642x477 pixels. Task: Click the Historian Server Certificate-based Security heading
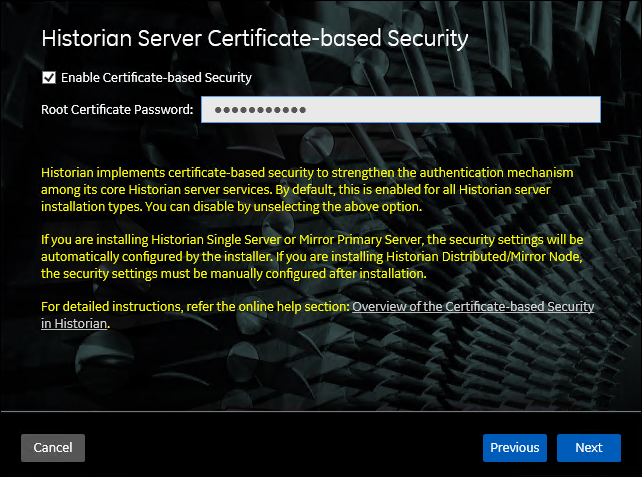[255, 38]
